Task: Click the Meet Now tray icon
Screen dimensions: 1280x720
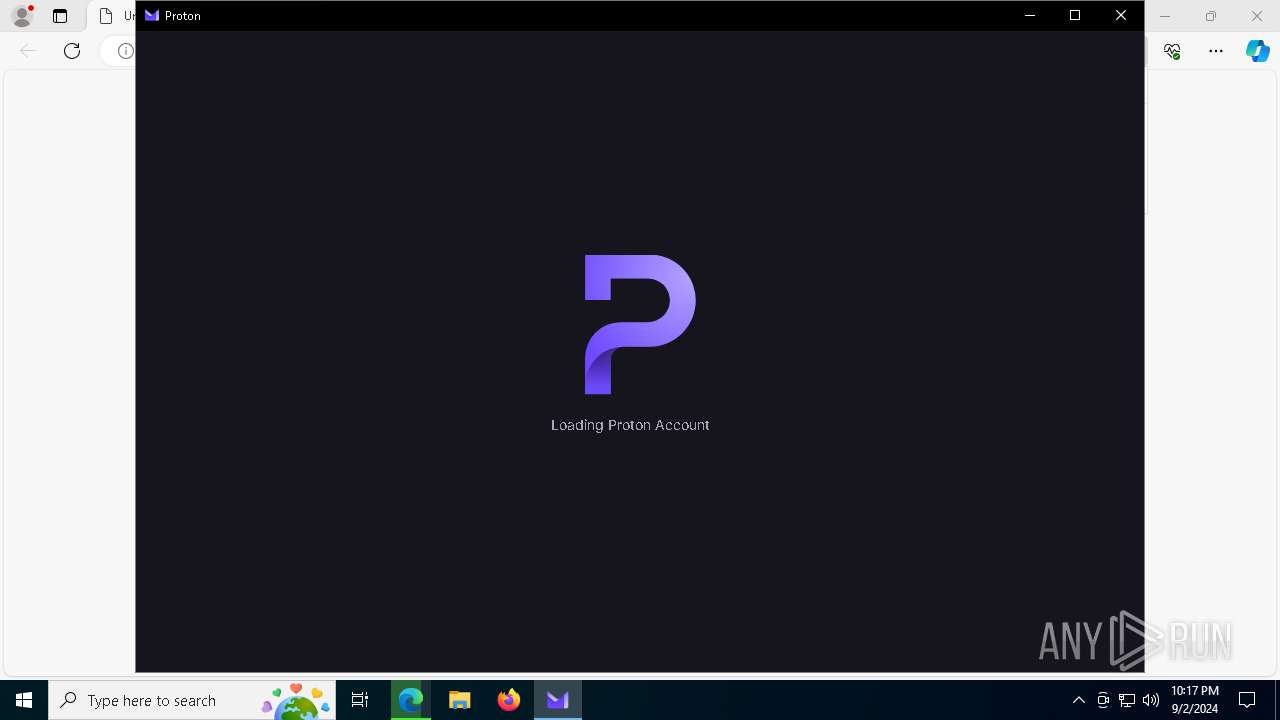Action: (x=1103, y=700)
